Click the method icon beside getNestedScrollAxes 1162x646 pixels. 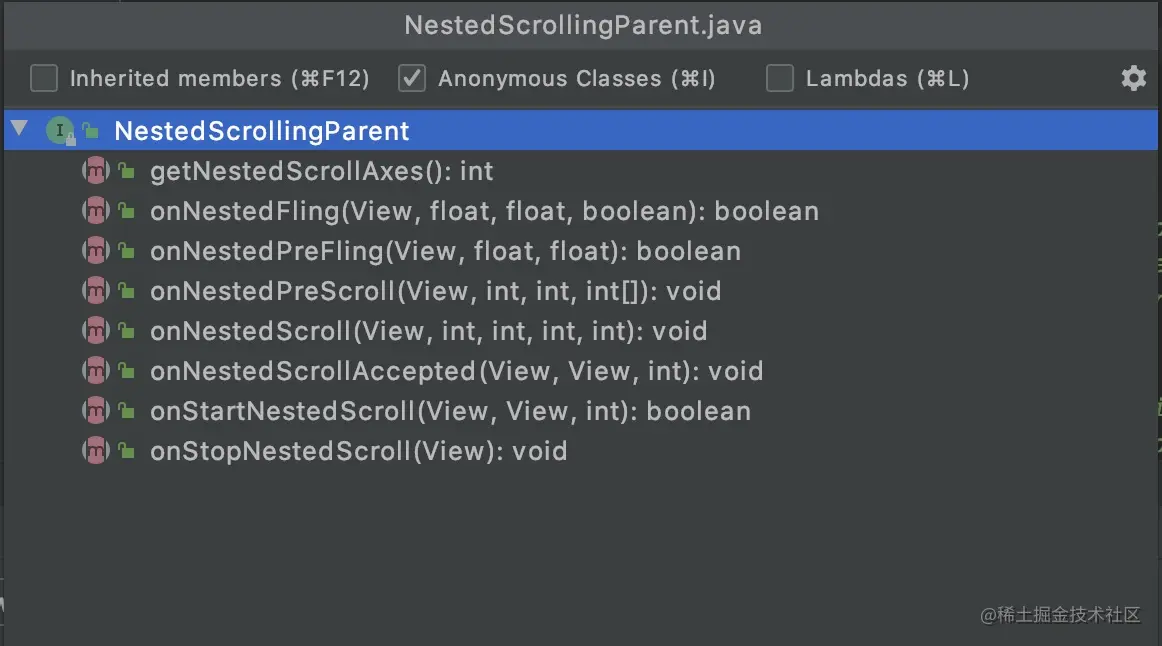[93, 170]
